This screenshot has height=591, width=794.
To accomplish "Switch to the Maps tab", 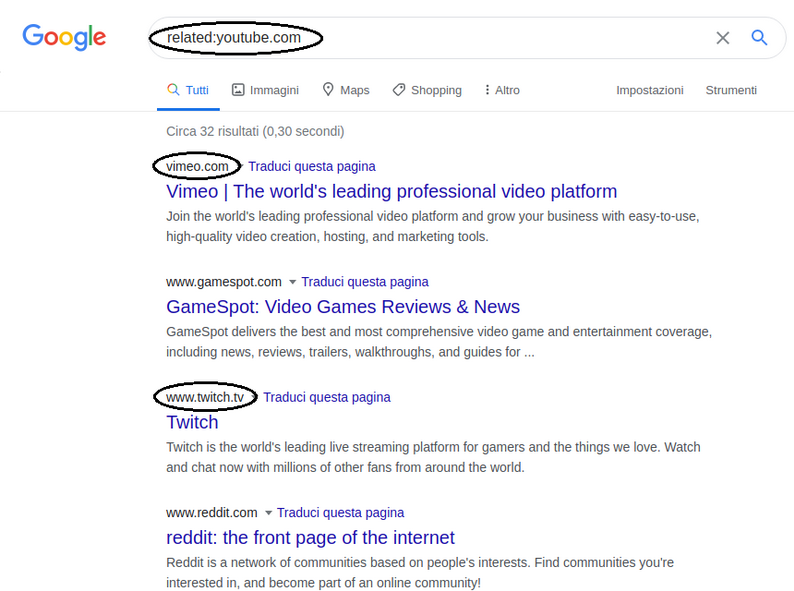I will (x=346, y=90).
